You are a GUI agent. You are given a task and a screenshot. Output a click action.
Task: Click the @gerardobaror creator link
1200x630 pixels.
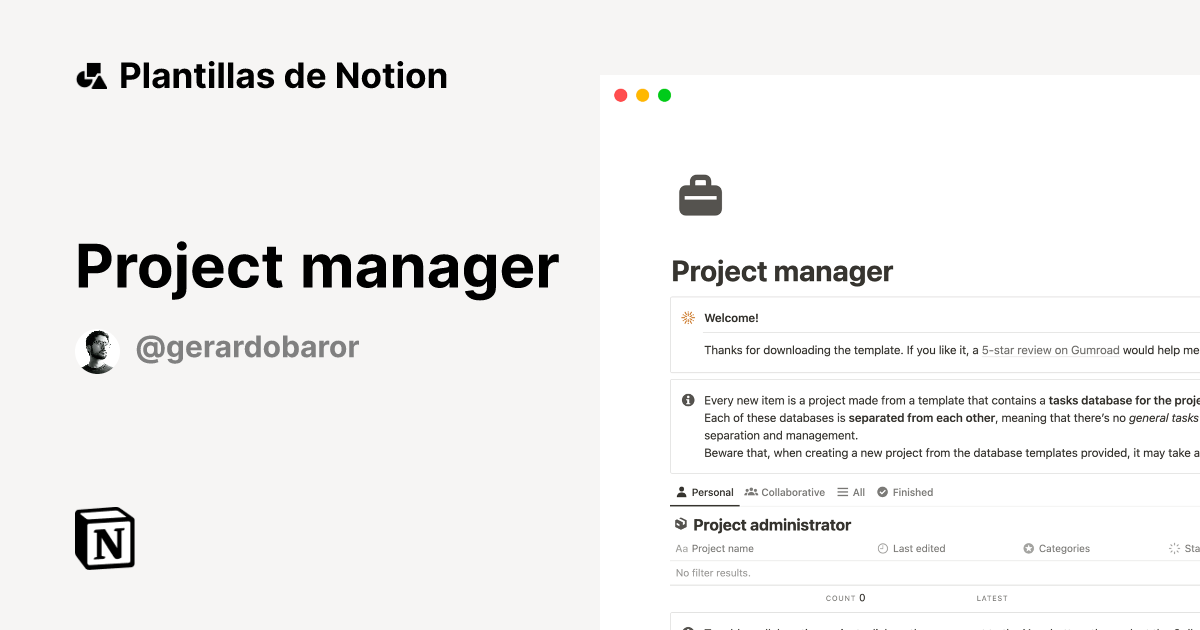(x=247, y=348)
